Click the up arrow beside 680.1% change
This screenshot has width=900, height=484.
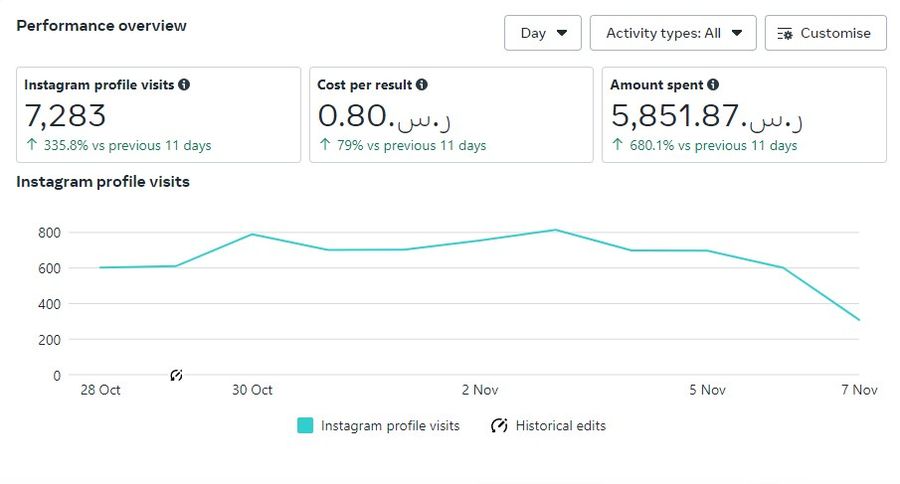[x=617, y=144]
